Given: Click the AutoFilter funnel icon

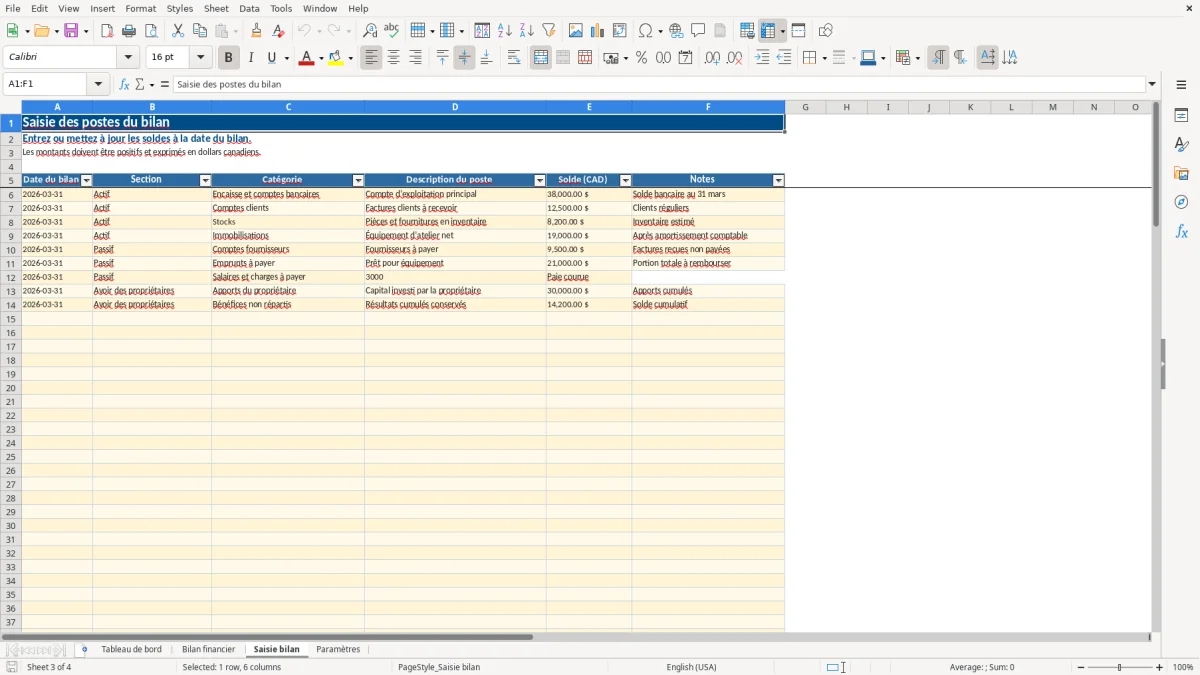Looking at the screenshot, I should tap(549, 31).
